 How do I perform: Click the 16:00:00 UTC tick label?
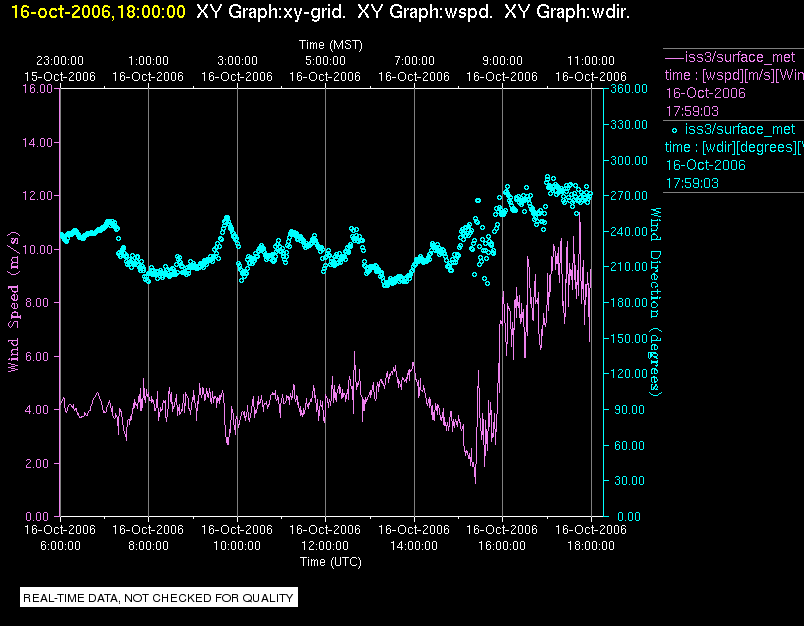(502, 546)
